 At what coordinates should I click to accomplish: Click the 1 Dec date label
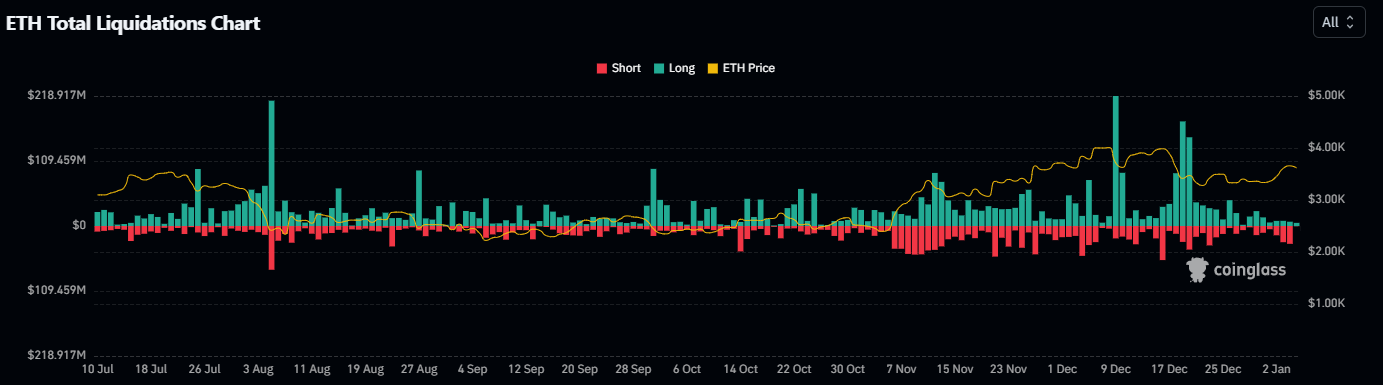click(x=1062, y=369)
